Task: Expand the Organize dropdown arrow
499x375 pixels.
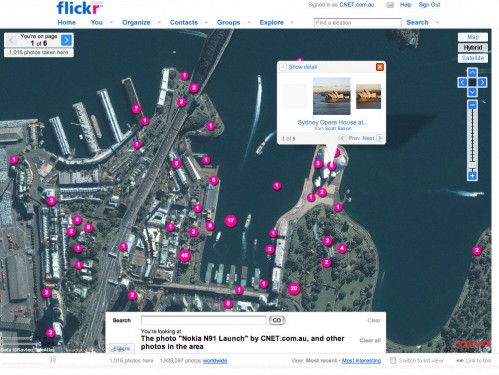Action: (159, 23)
